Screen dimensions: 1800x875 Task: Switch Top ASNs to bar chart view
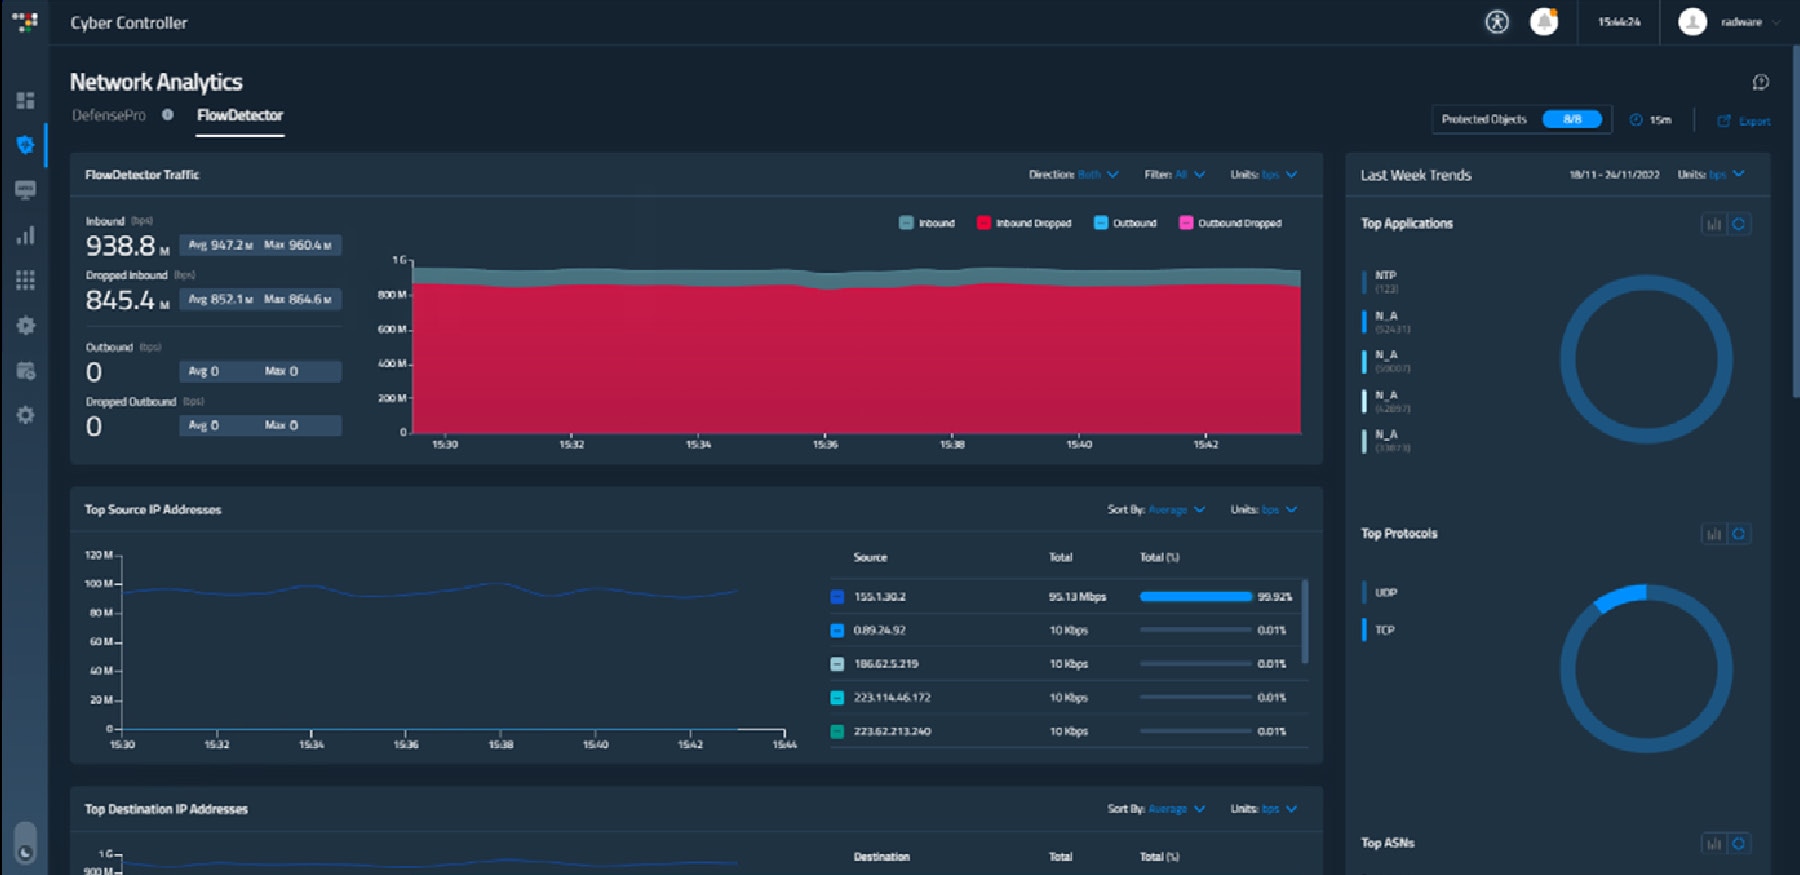tap(1713, 844)
